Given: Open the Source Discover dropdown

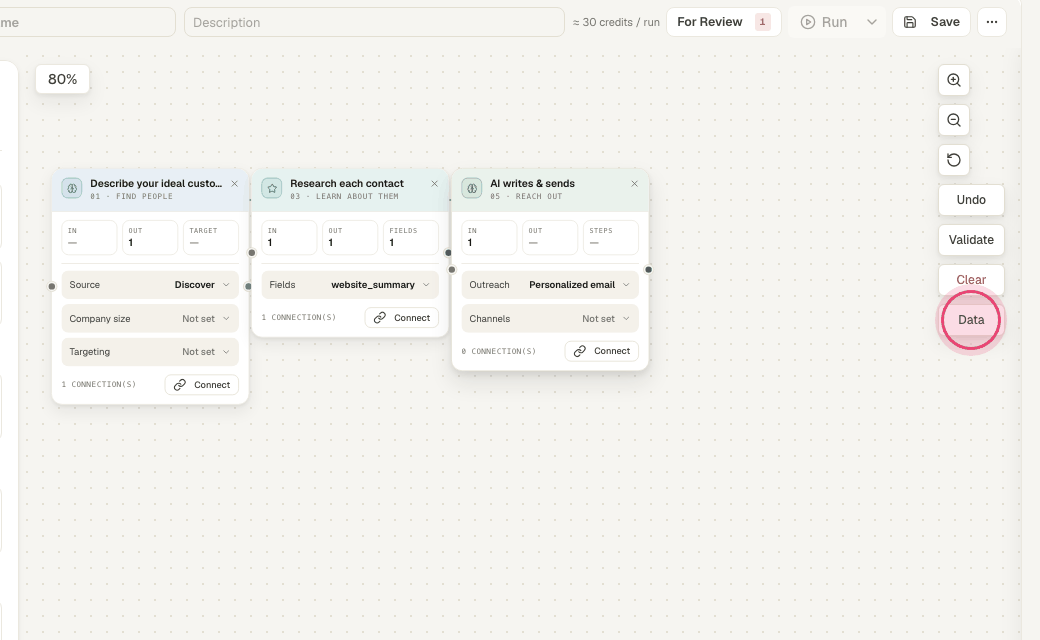Looking at the screenshot, I should (x=150, y=285).
